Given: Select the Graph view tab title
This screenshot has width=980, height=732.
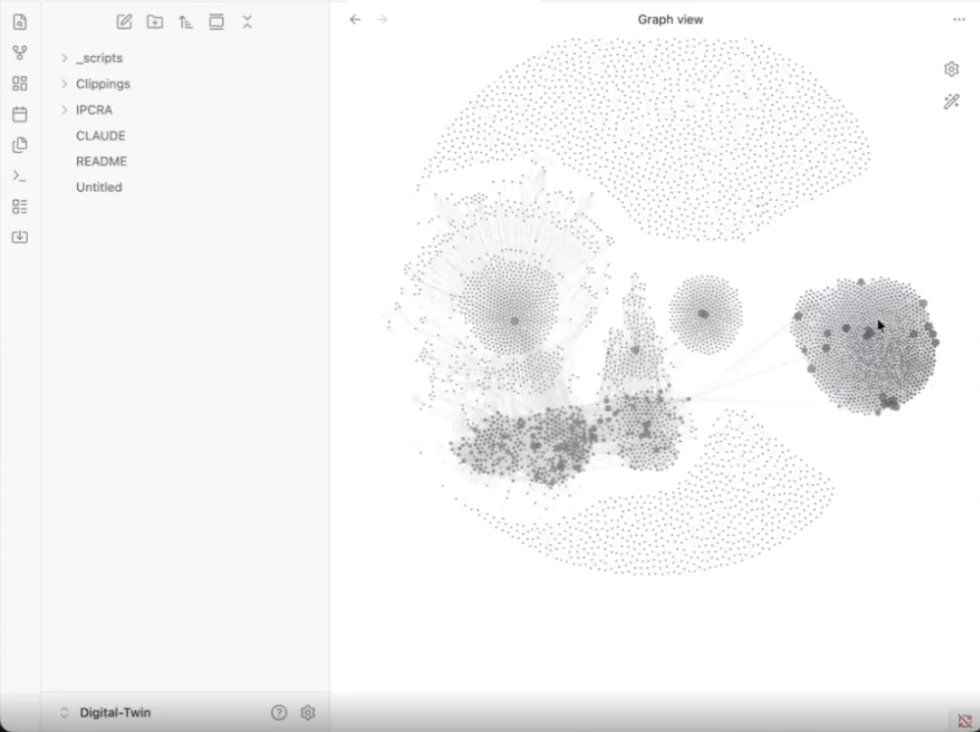Looking at the screenshot, I should coord(670,19).
